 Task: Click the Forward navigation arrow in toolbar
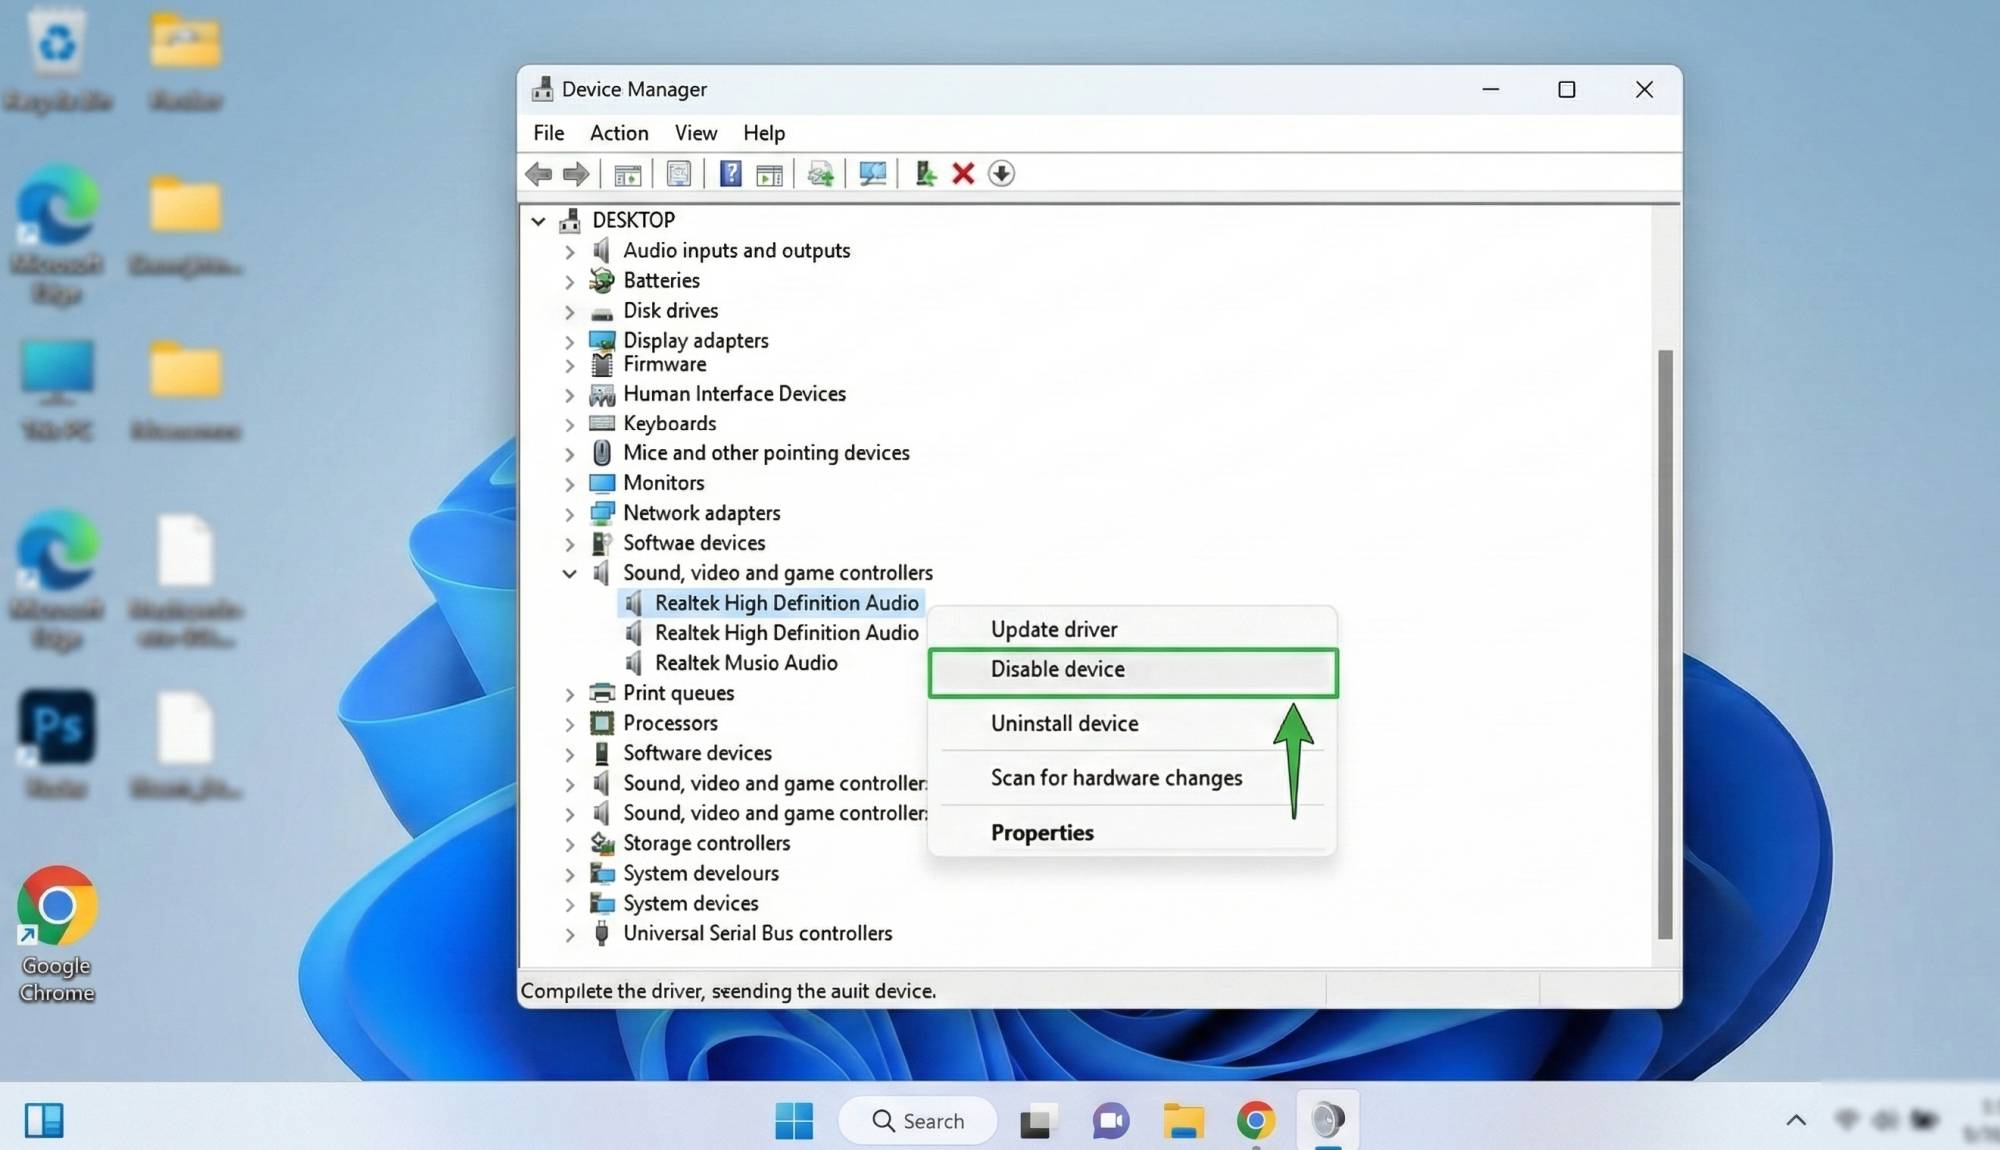[x=576, y=173]
